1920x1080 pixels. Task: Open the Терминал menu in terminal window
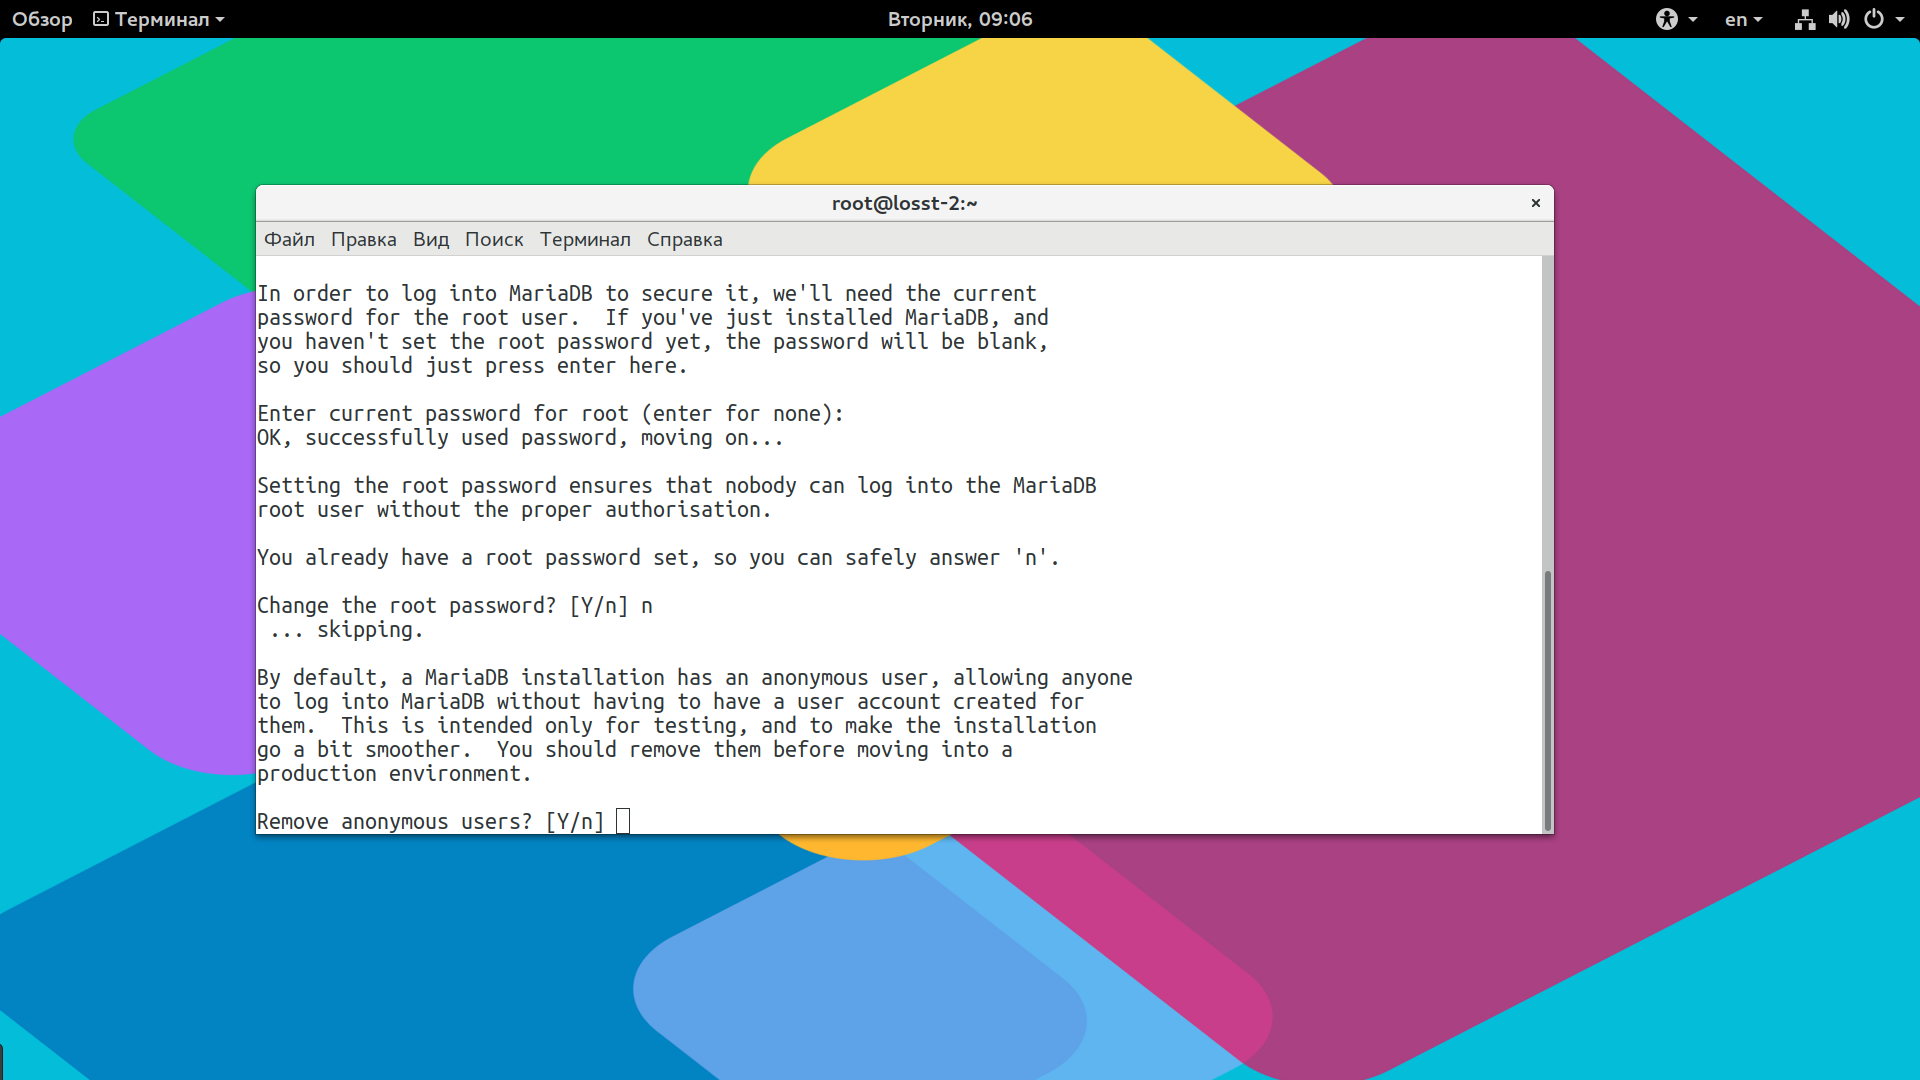coord(585,240)
